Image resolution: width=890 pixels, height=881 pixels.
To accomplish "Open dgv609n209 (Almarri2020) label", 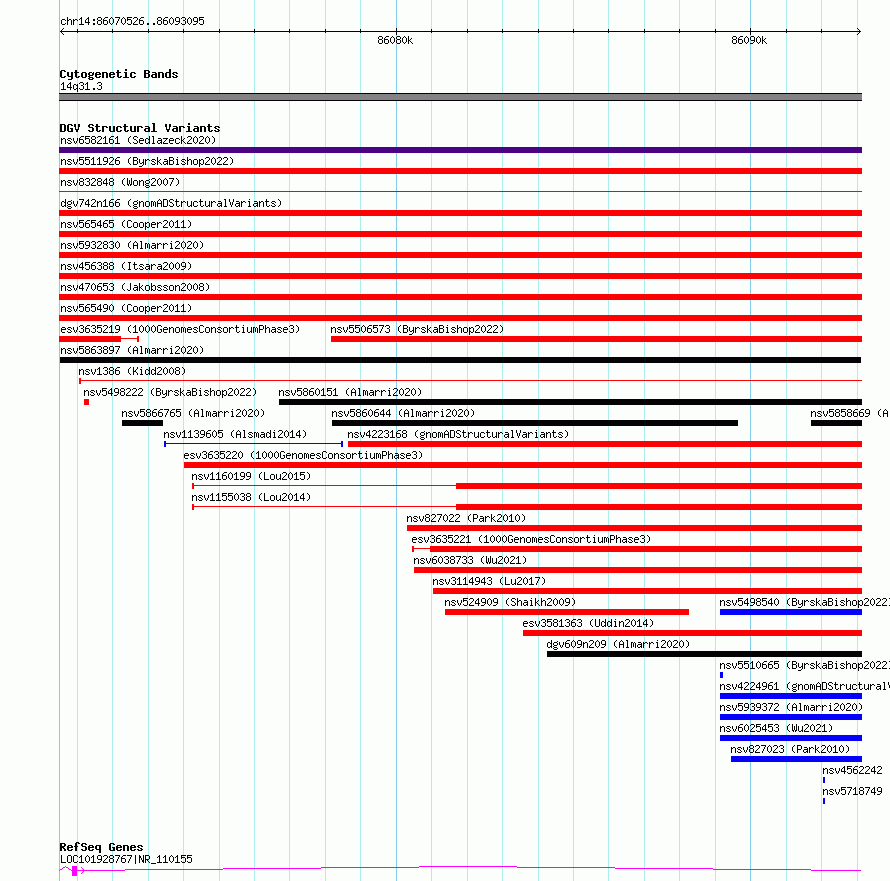I will coord(618,644).
